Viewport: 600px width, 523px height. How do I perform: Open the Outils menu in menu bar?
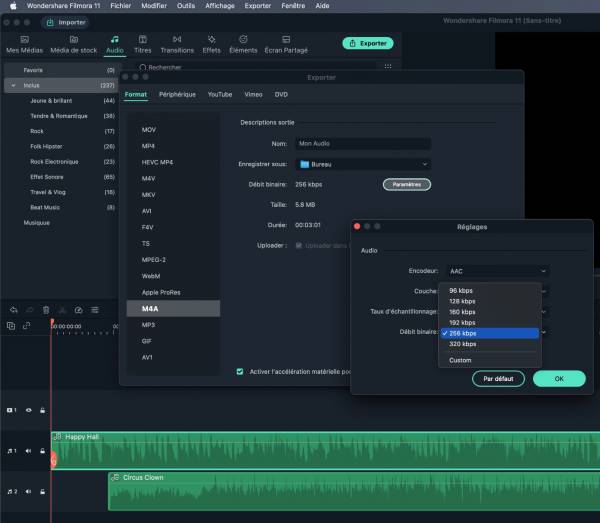[186, 6]
